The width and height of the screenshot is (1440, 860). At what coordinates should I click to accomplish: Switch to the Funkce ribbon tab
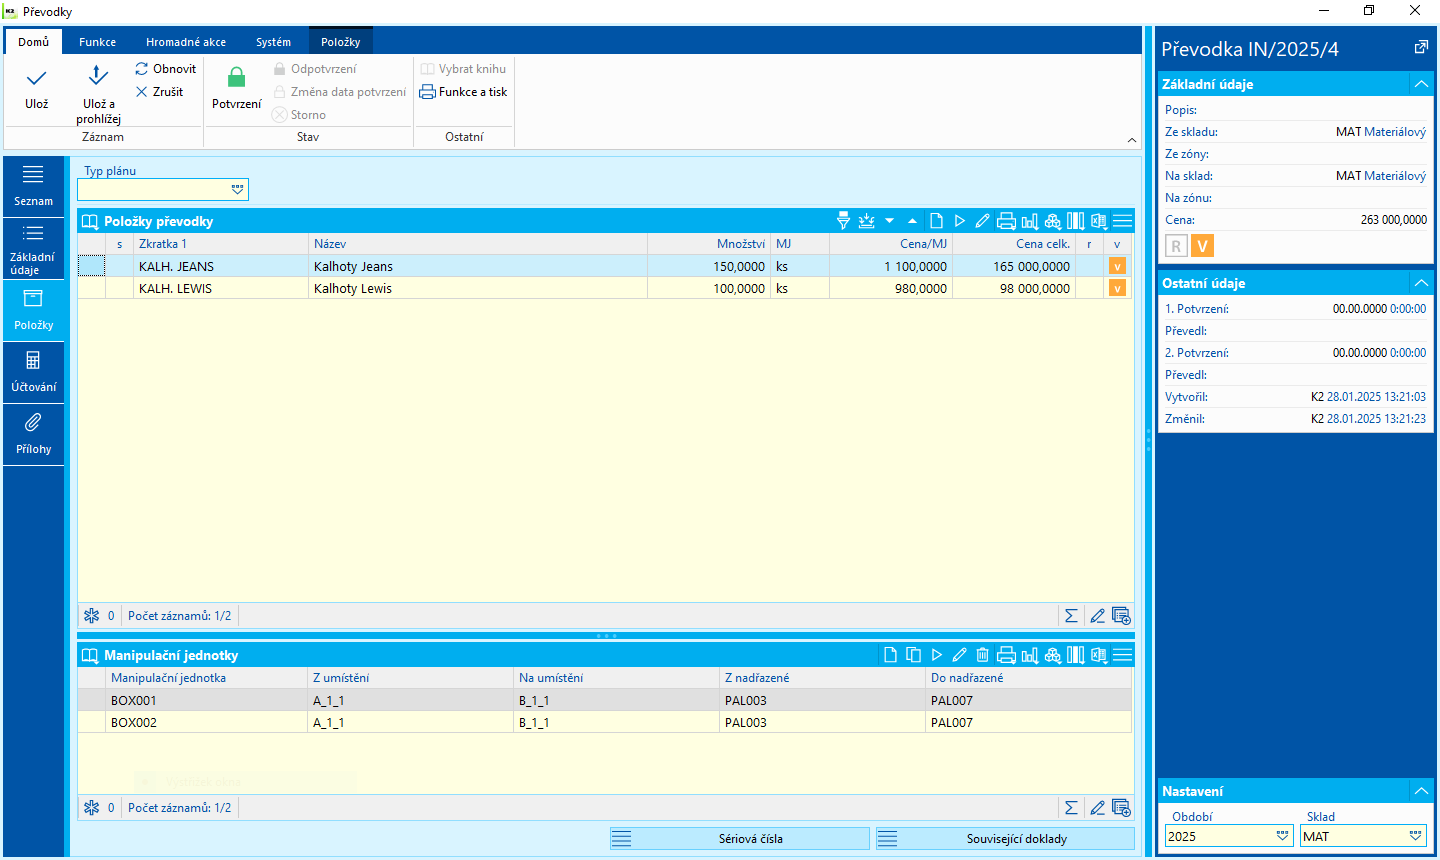97,42
